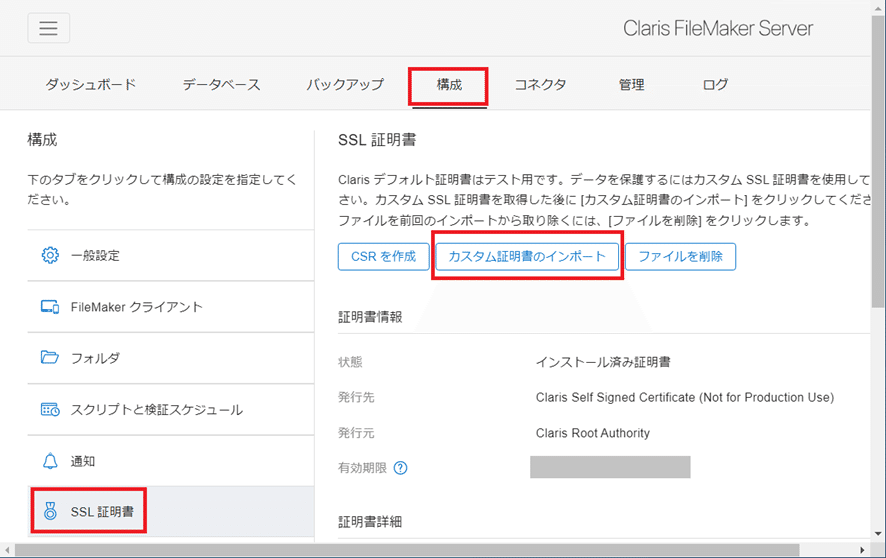Open the バックアップ tab
The height and width of the screenshot is (558, 886).
tap(345, 85)
